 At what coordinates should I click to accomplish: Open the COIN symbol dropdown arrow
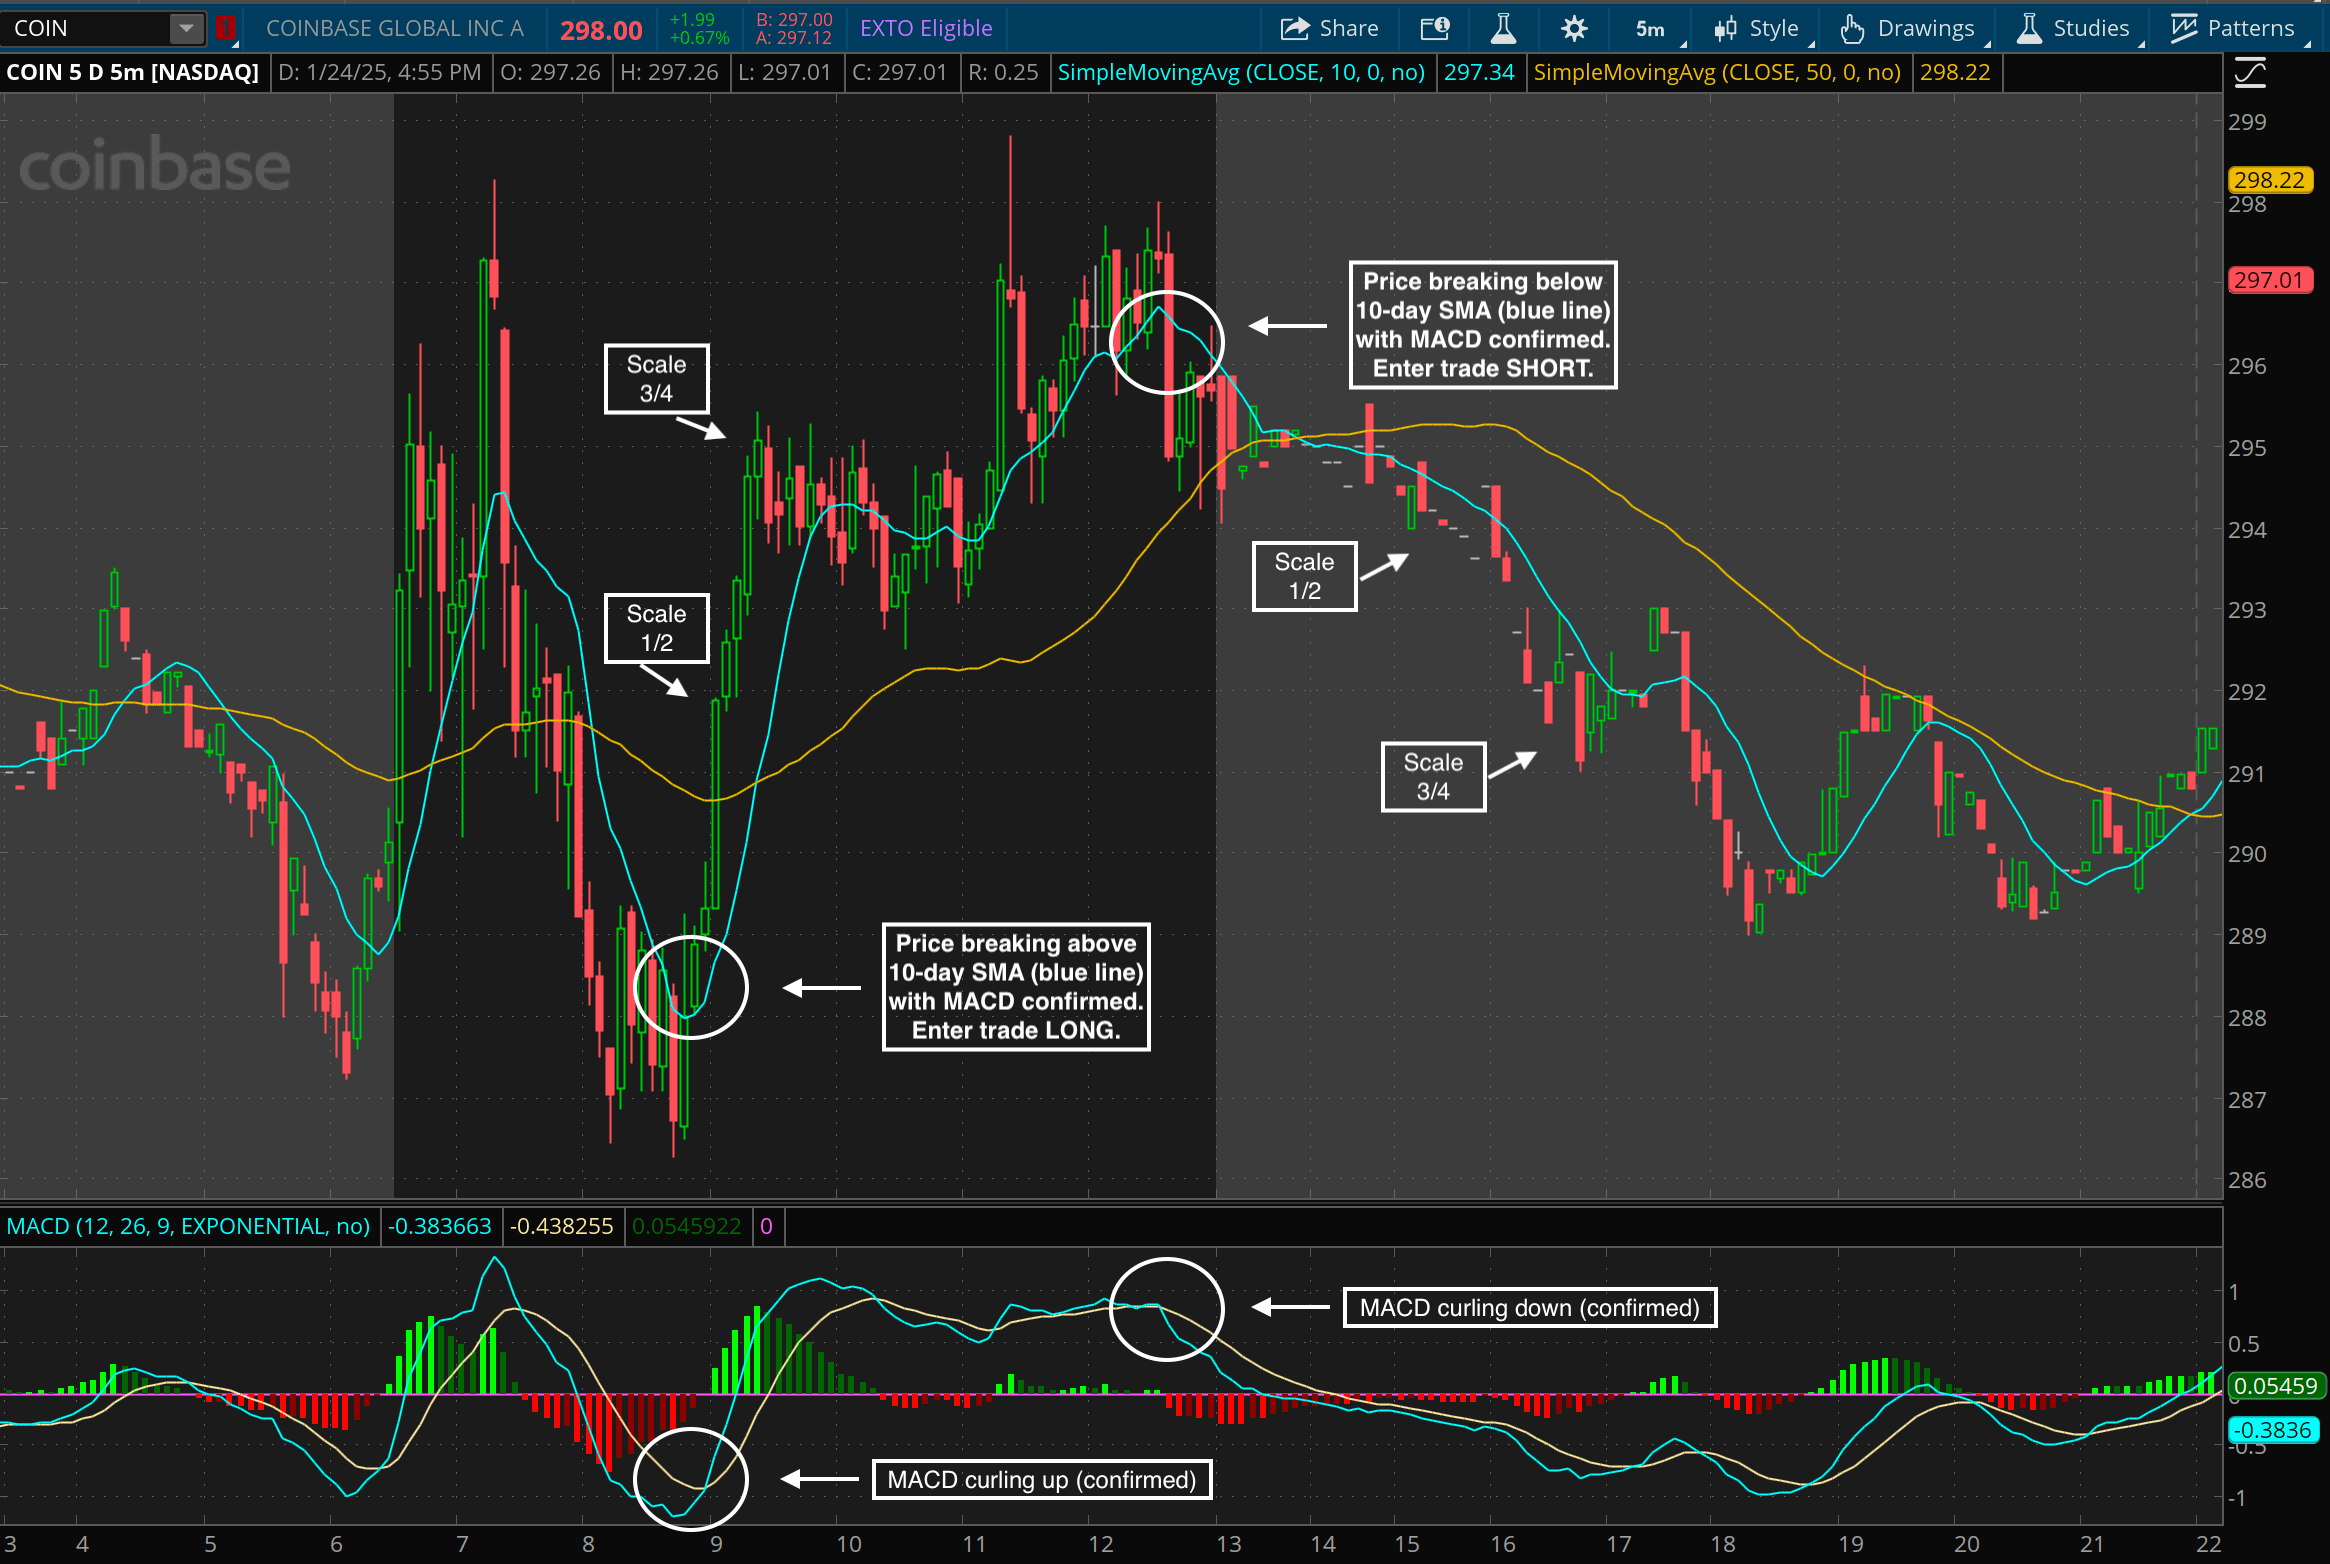click(x=184, y=27)
